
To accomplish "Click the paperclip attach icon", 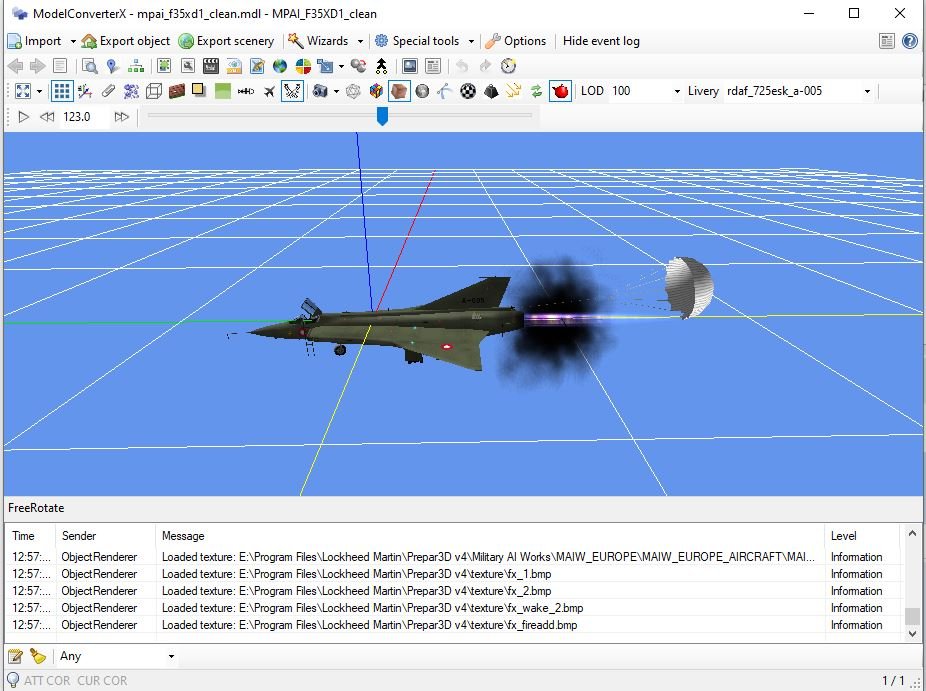I will (x=108, y=91).
